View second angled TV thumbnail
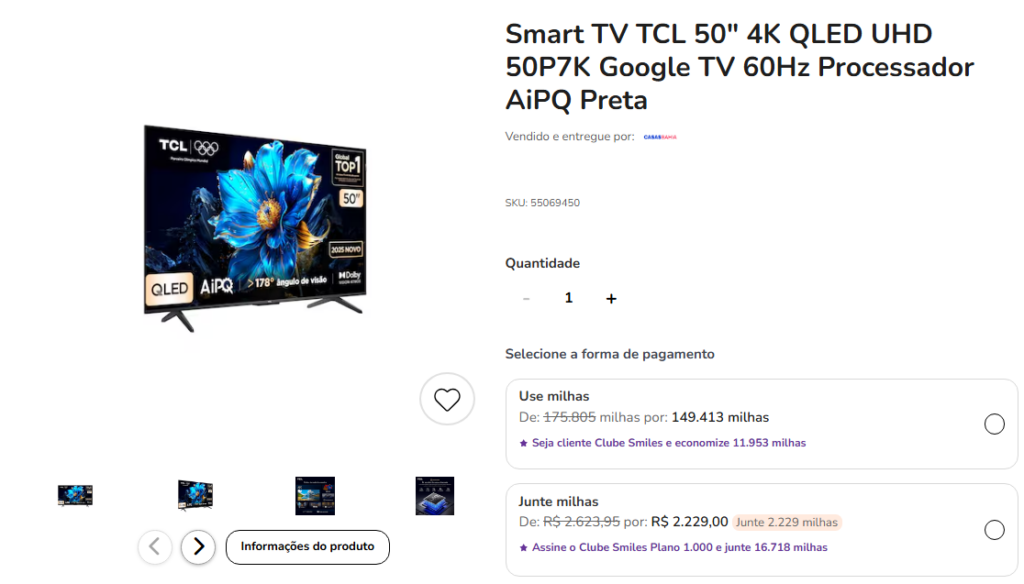1024x584 pixels. coord(195,495)
